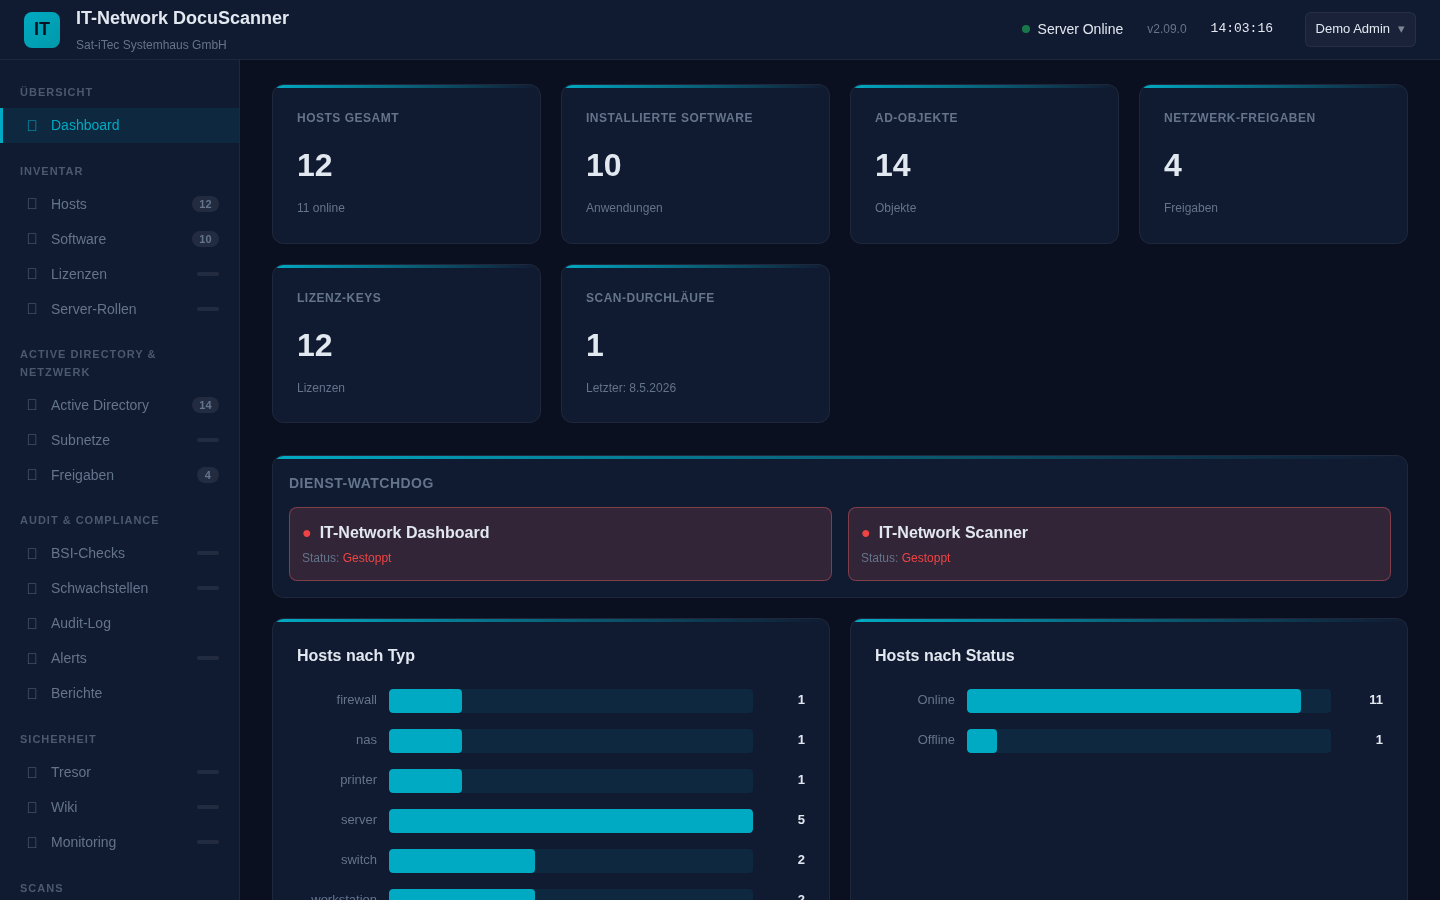Click red status dot of IT-Network Dashboard

pyautogui.click(x=307, y=534)
